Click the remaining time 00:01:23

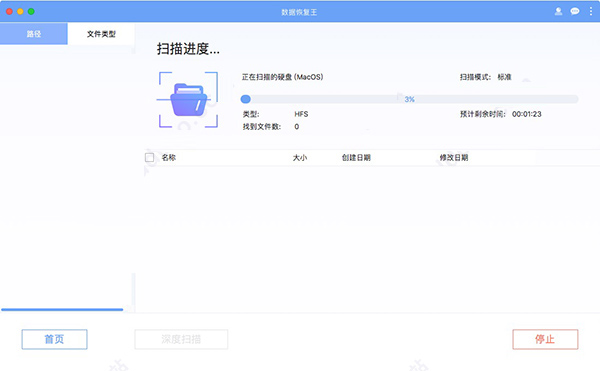point(527,114)
